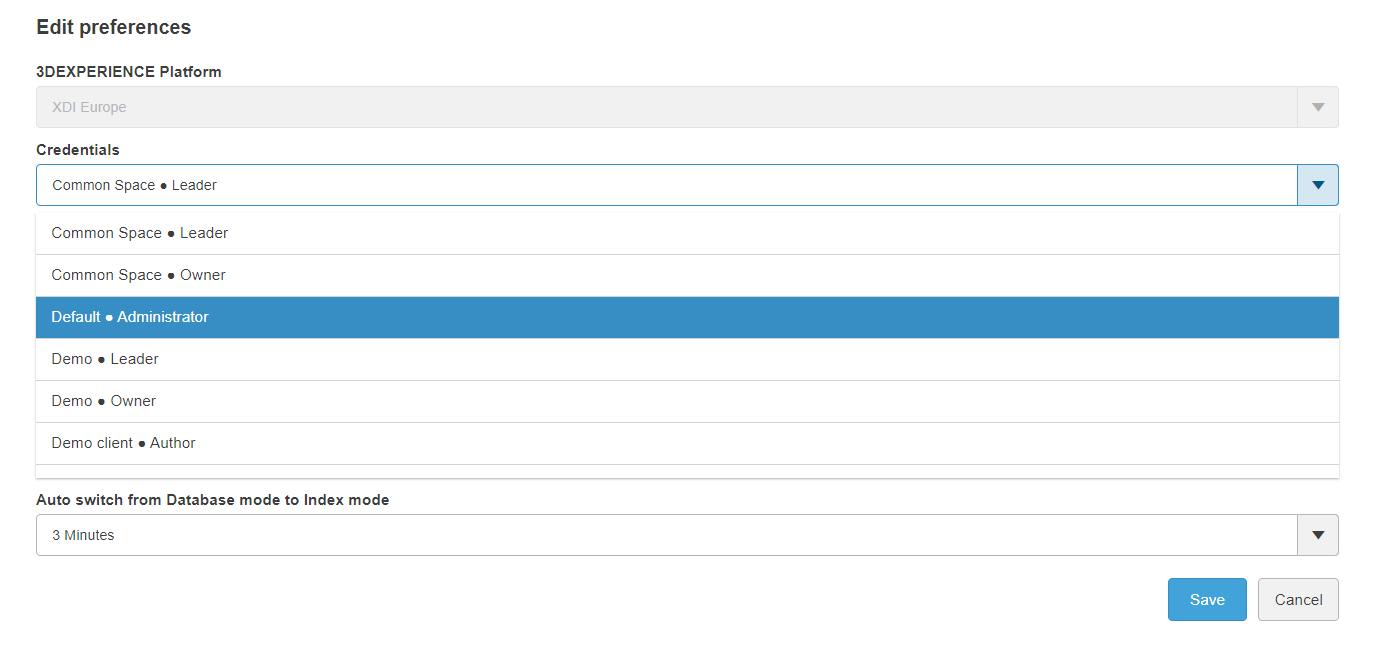Click the Edit preferences heading

click(x=114, y=27)
